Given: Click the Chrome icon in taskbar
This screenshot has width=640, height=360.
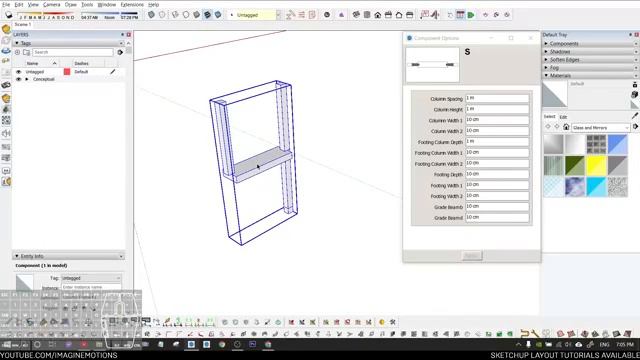Looking at the screenshot, I should 222,345.
